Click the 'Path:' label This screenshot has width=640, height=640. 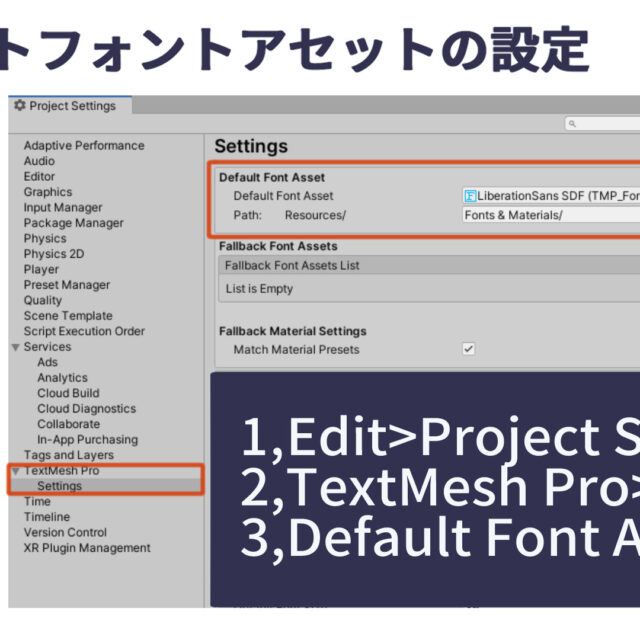pos(247,215)
